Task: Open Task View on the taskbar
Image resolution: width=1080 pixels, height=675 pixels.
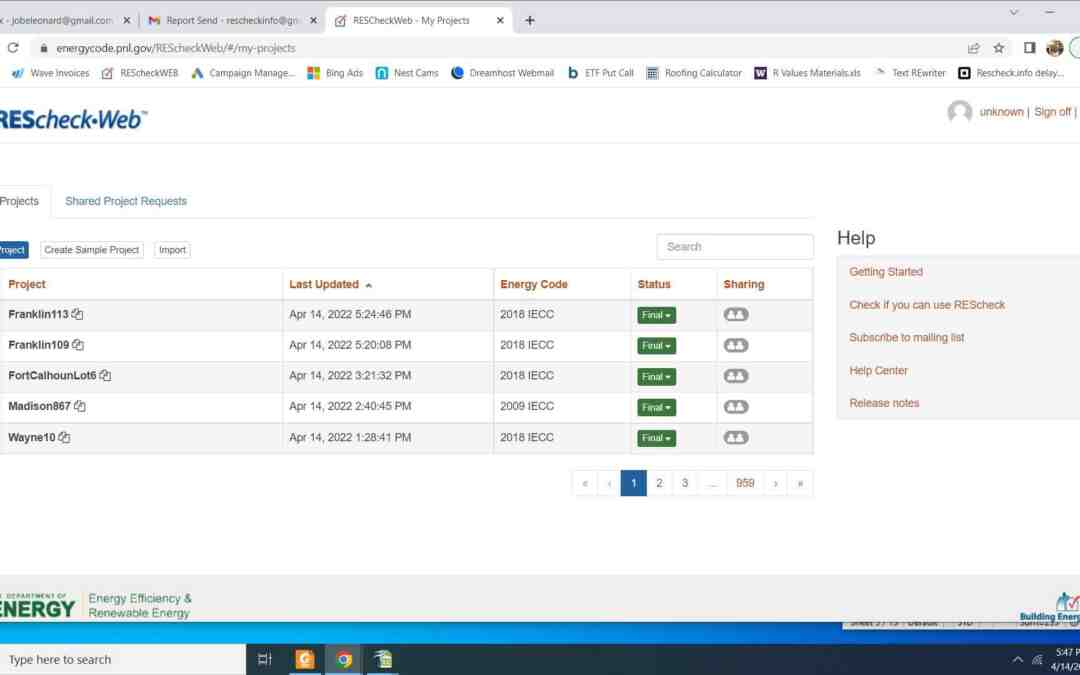Action: click(x=265, y=659)
